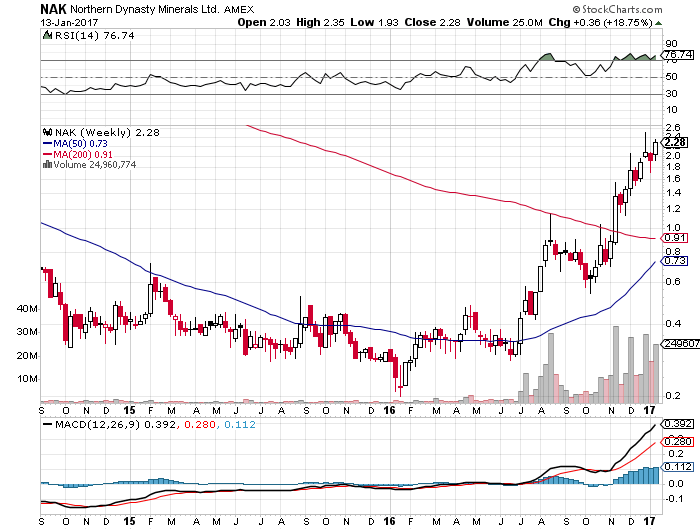Click the 2.28 last price tag on right axis
The width and height of the screenshot is (700, 530).
click(675, 142)
